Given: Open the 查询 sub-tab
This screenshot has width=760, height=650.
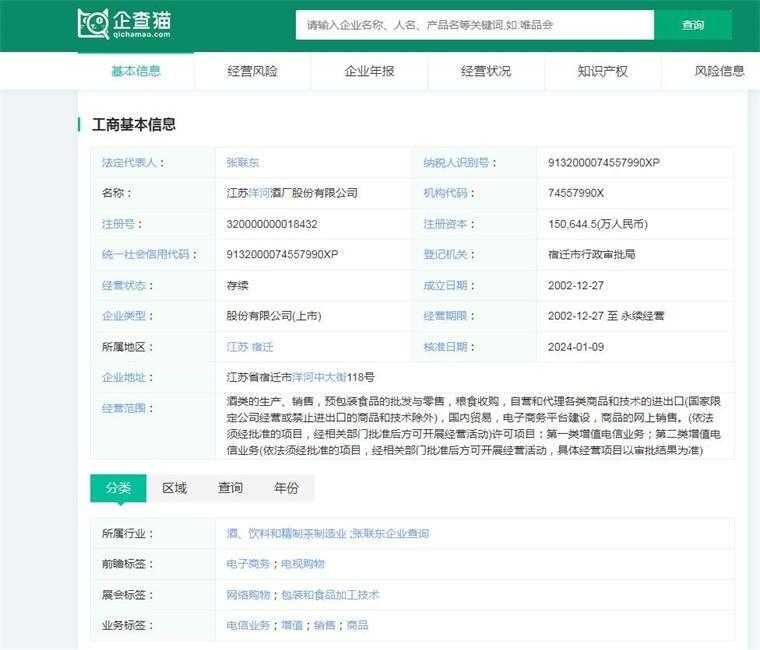Looking at the screenshot, I should tap(230, 488).
